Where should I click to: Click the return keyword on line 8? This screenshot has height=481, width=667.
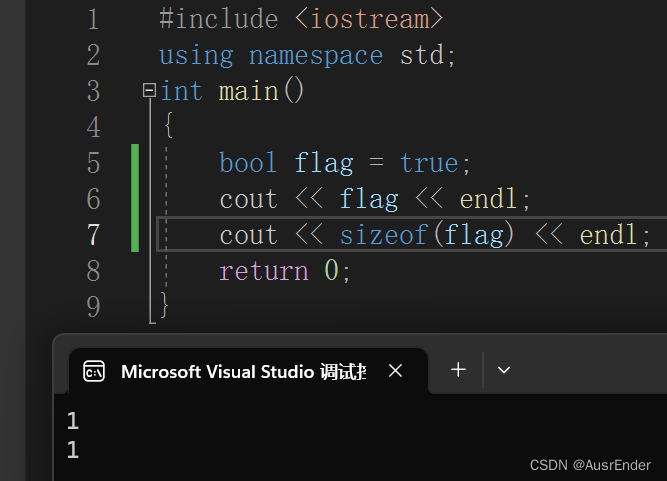point(264,271)
